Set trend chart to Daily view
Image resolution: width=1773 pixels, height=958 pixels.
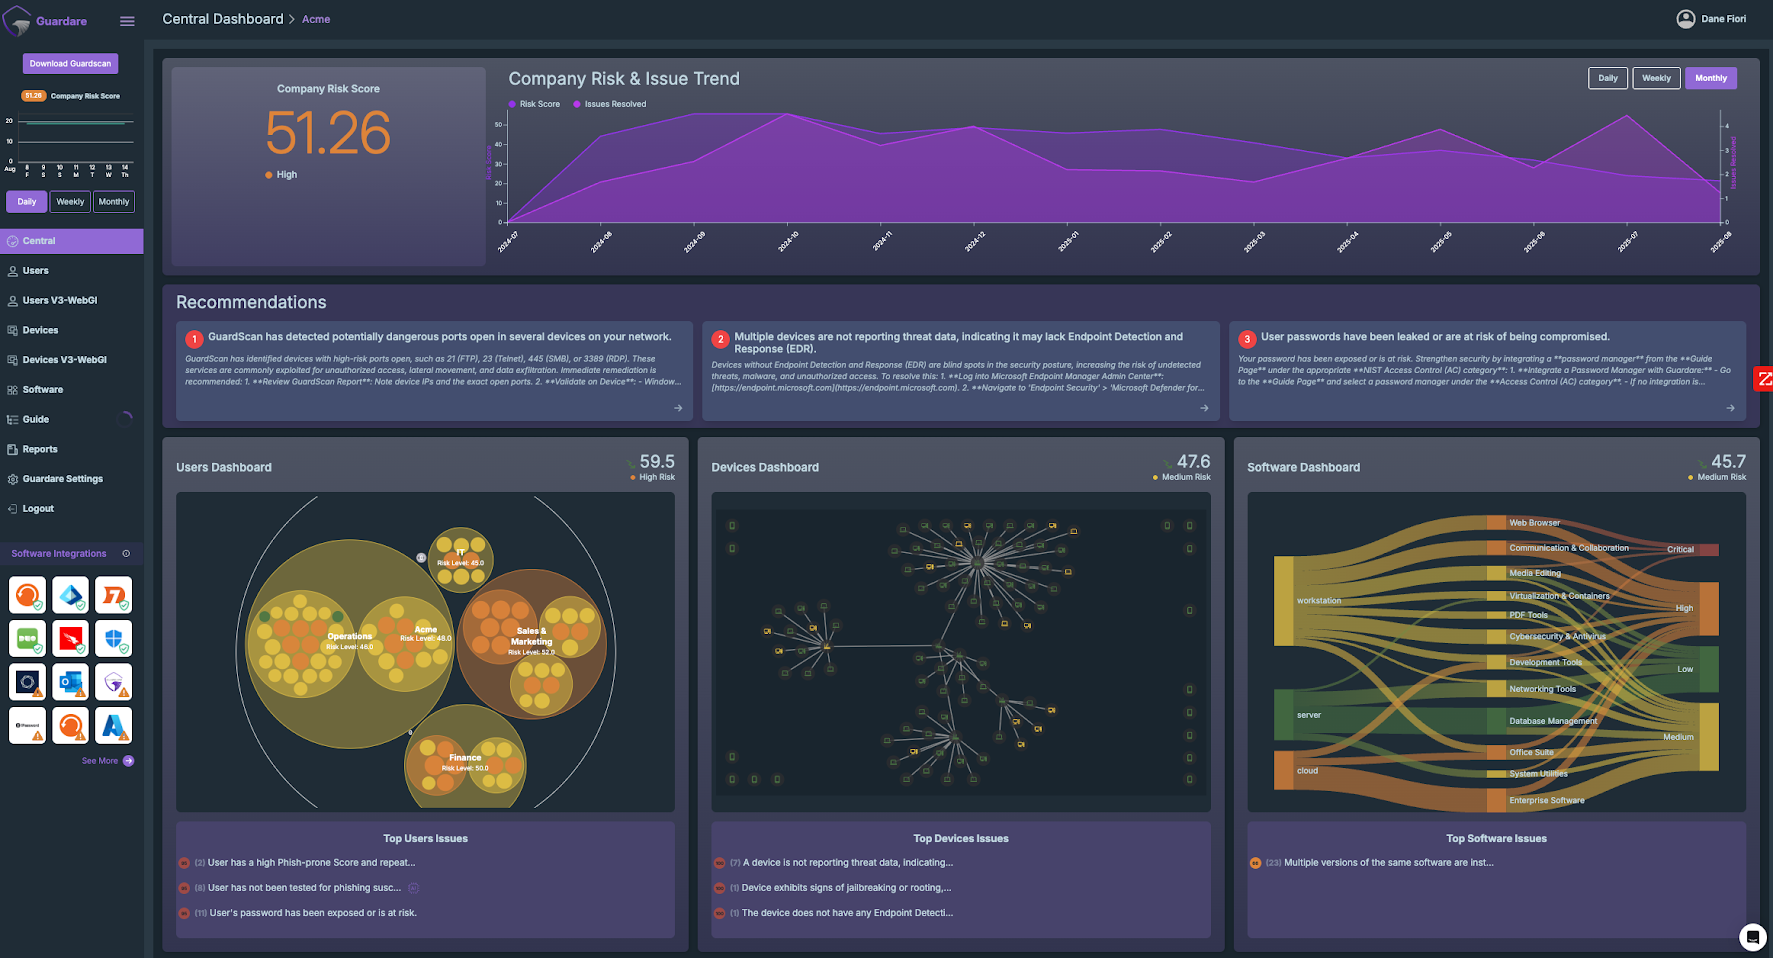(1607, 78)
